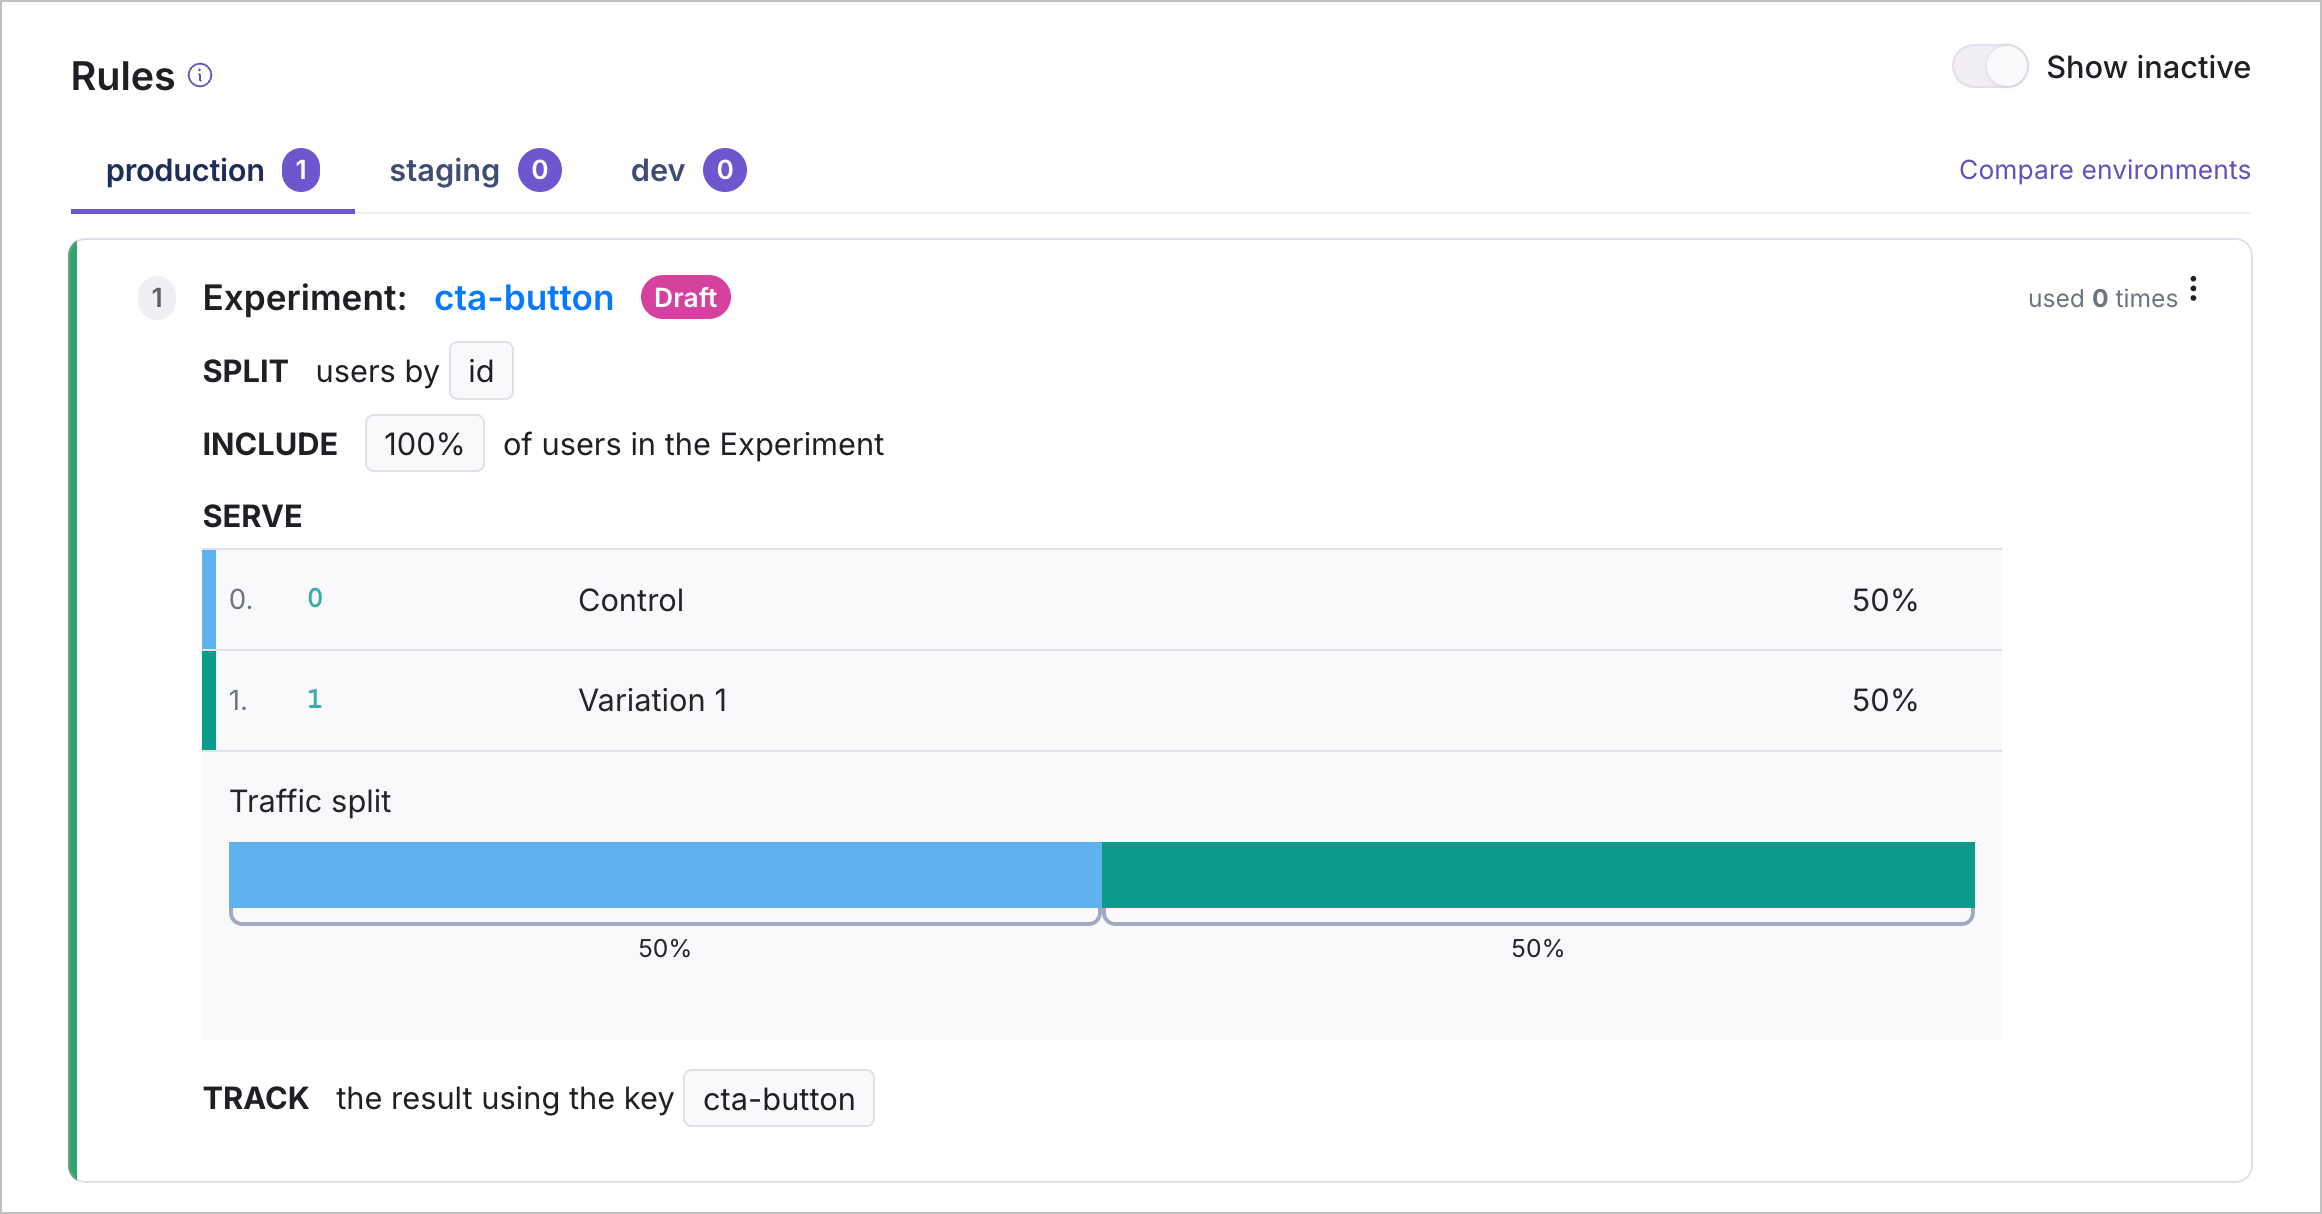Toggle the Show inactive switch
This screenshot has width=2322, height=1214.
[1990, 67]
